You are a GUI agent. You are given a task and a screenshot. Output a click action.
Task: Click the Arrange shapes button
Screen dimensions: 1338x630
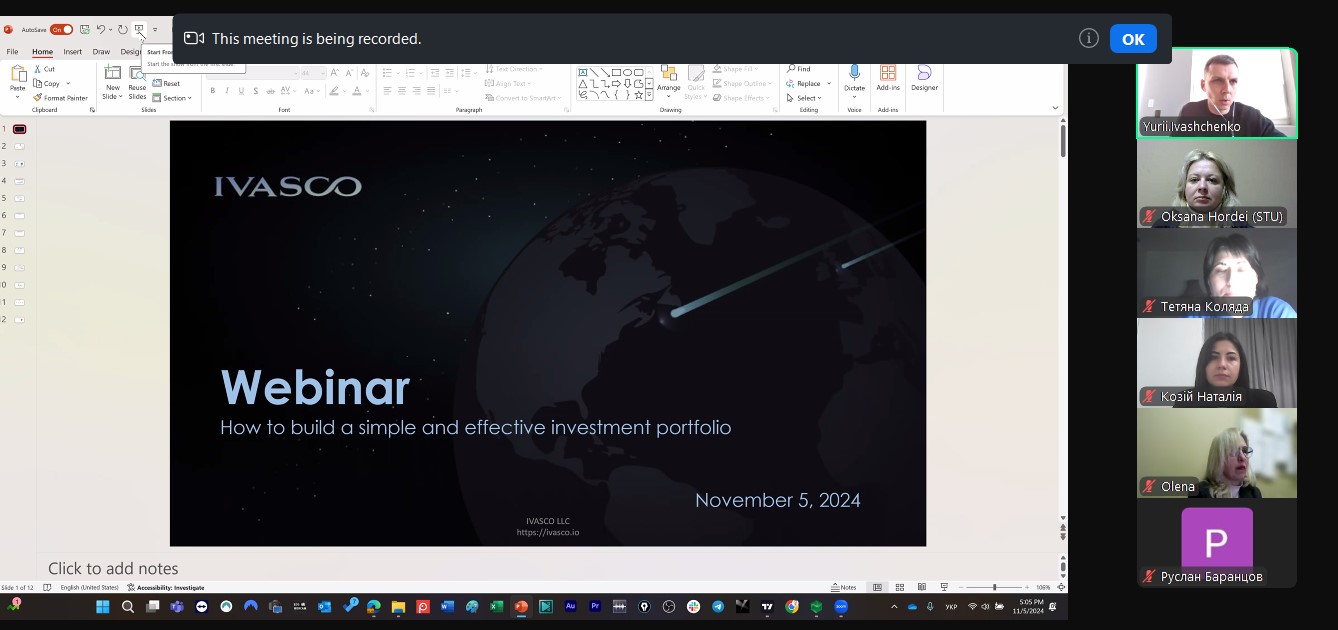(x=669, y=80)
